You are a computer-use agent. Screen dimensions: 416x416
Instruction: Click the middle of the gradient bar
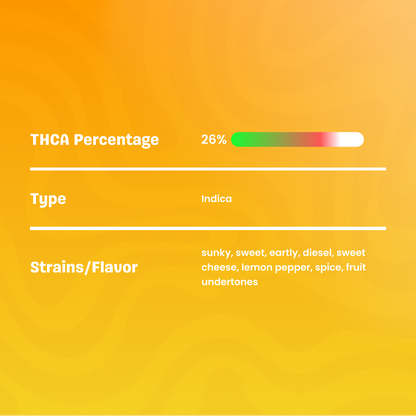click(297, 139)
